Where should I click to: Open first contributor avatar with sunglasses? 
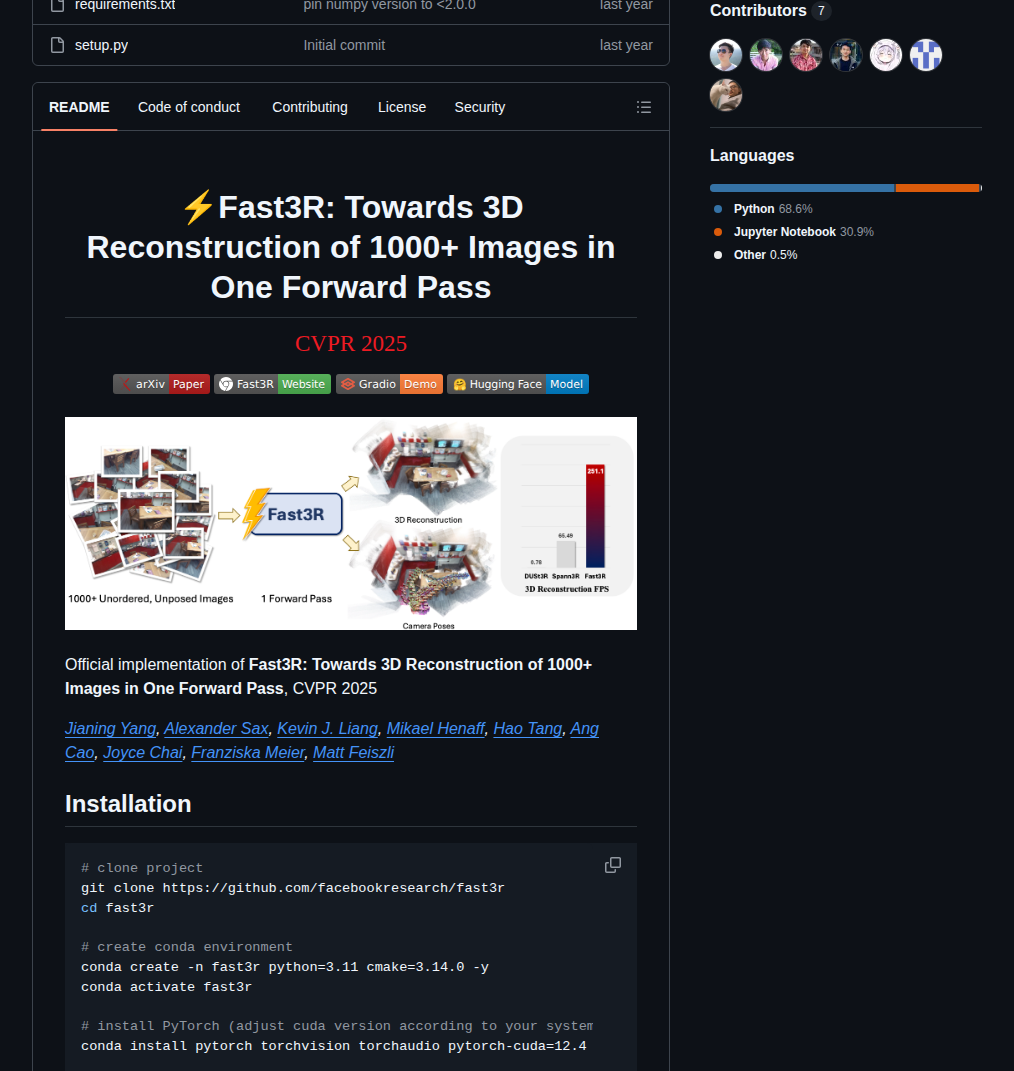point(726,55)
